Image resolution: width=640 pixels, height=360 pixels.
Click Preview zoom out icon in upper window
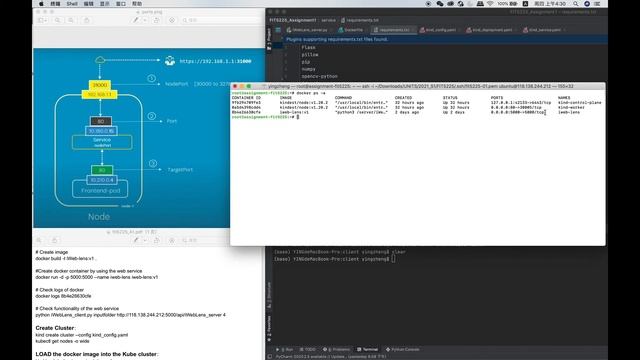[58, 20]
